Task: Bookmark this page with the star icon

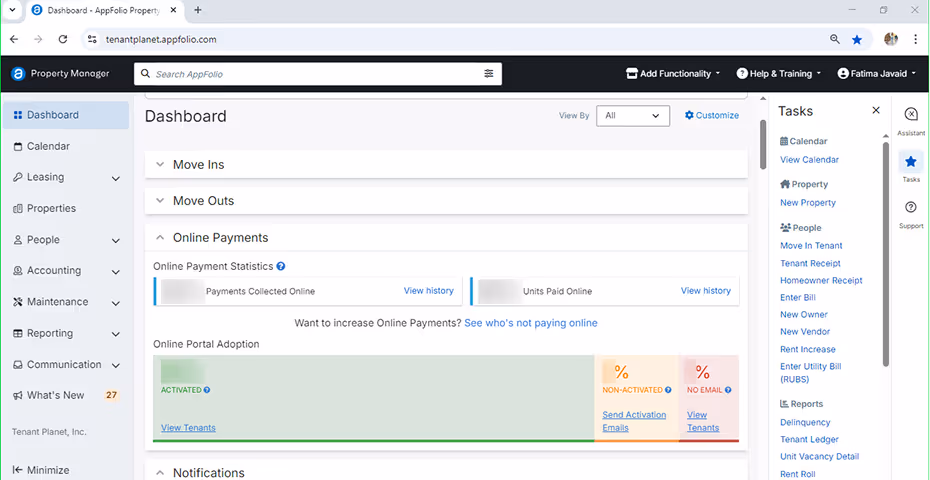Action: pos(857,40)
